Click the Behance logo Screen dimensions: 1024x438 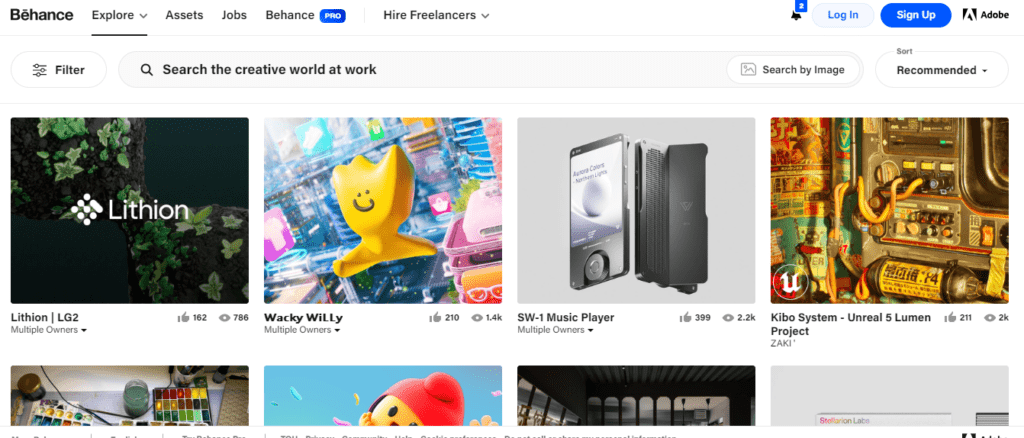pyautogui.click(x=42, y=14)
